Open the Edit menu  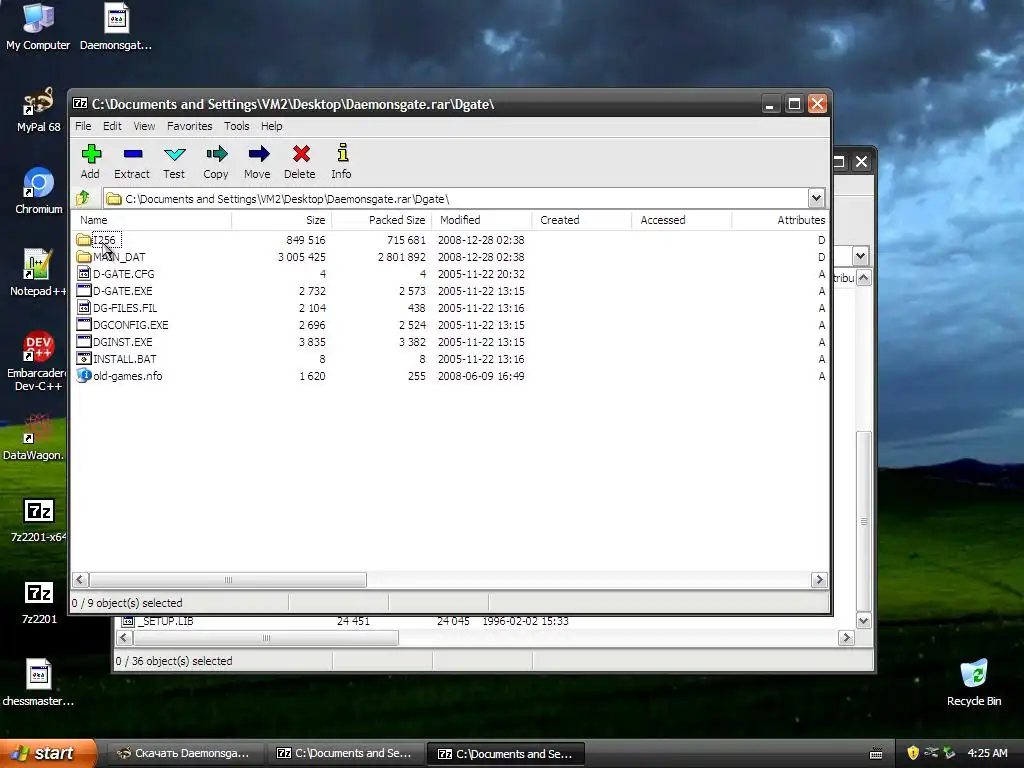coord(112,126)
